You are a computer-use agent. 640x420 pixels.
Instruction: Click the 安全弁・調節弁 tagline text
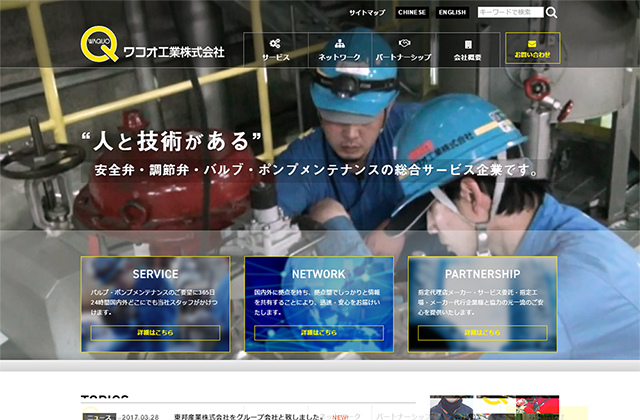click(x=317, y=170)
